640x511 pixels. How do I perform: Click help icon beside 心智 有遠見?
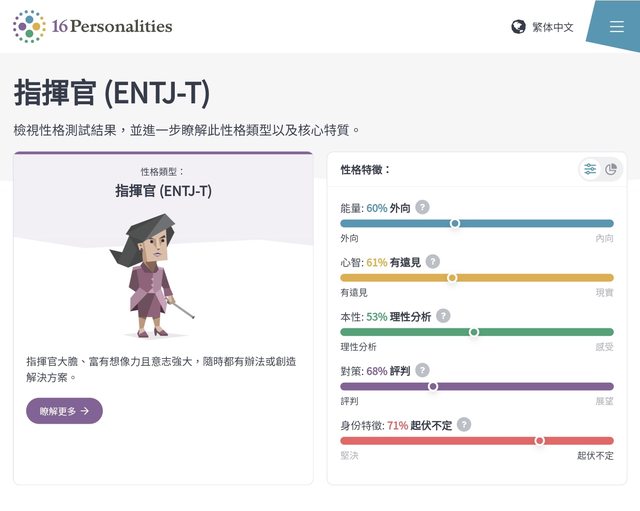pyautogui.click(x=432, y=262)
